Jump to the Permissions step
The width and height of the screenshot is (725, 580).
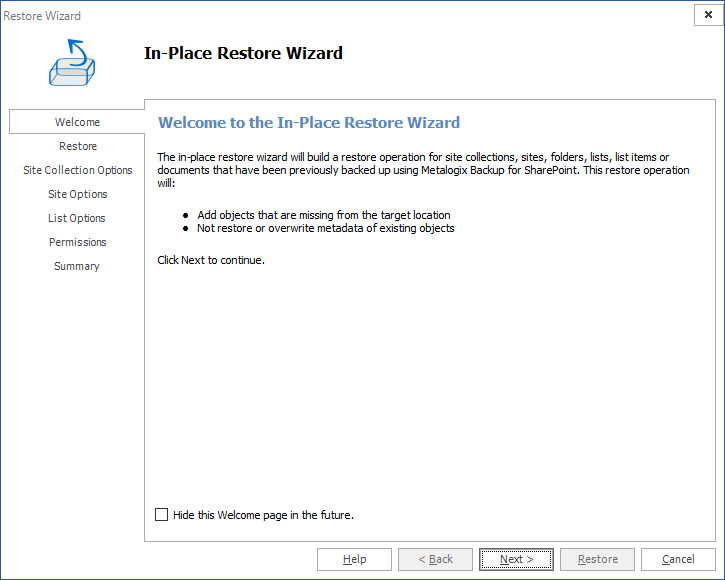[x=78, y=242]
